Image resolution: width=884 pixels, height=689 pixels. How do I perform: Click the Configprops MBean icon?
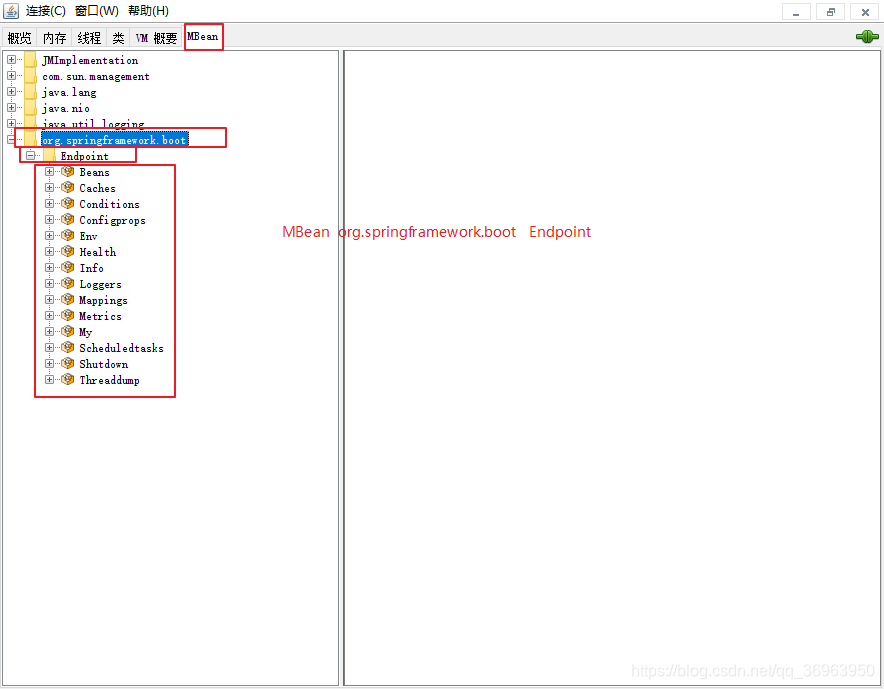click(x=68, y=219)
